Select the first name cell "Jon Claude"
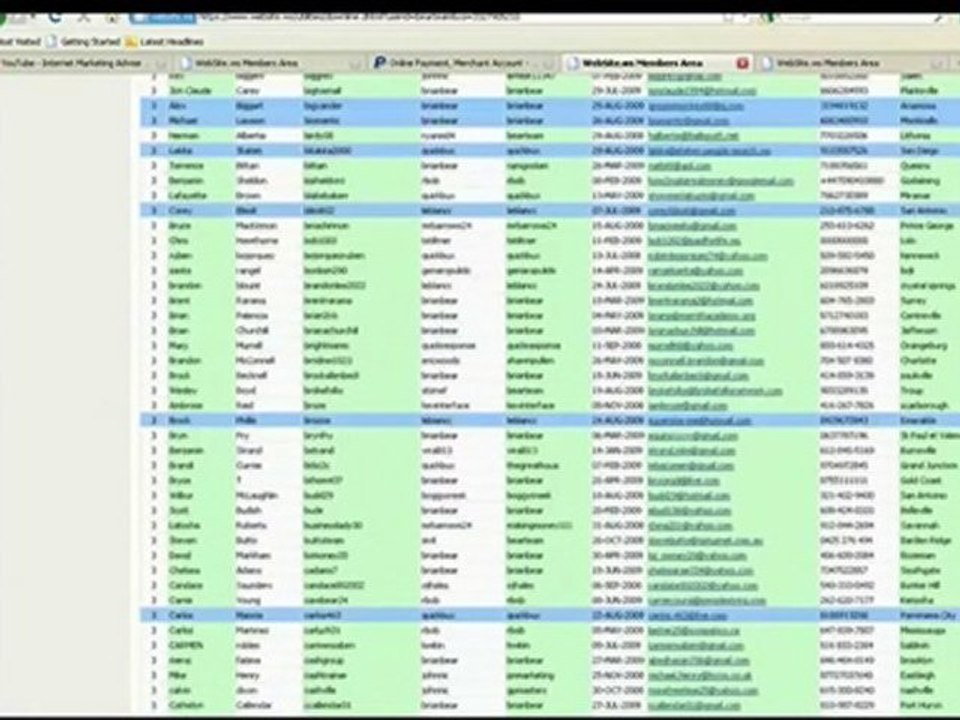The height and width of the screenshot is (720, 960). 190,91
